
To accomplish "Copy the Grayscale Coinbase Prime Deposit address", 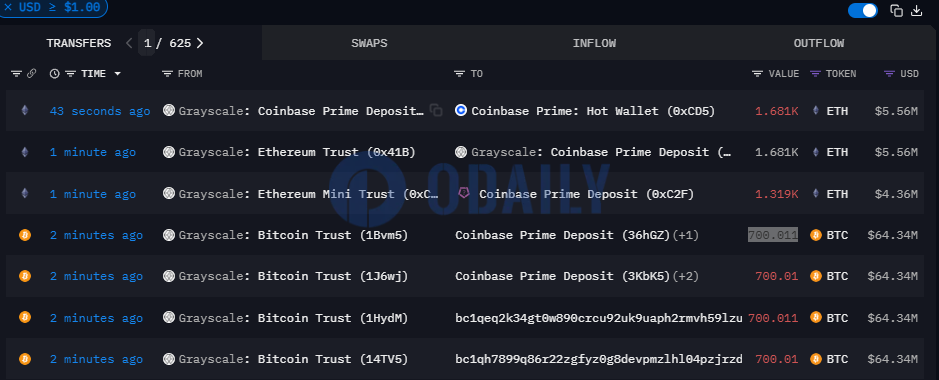I will (x=436, y=111).
